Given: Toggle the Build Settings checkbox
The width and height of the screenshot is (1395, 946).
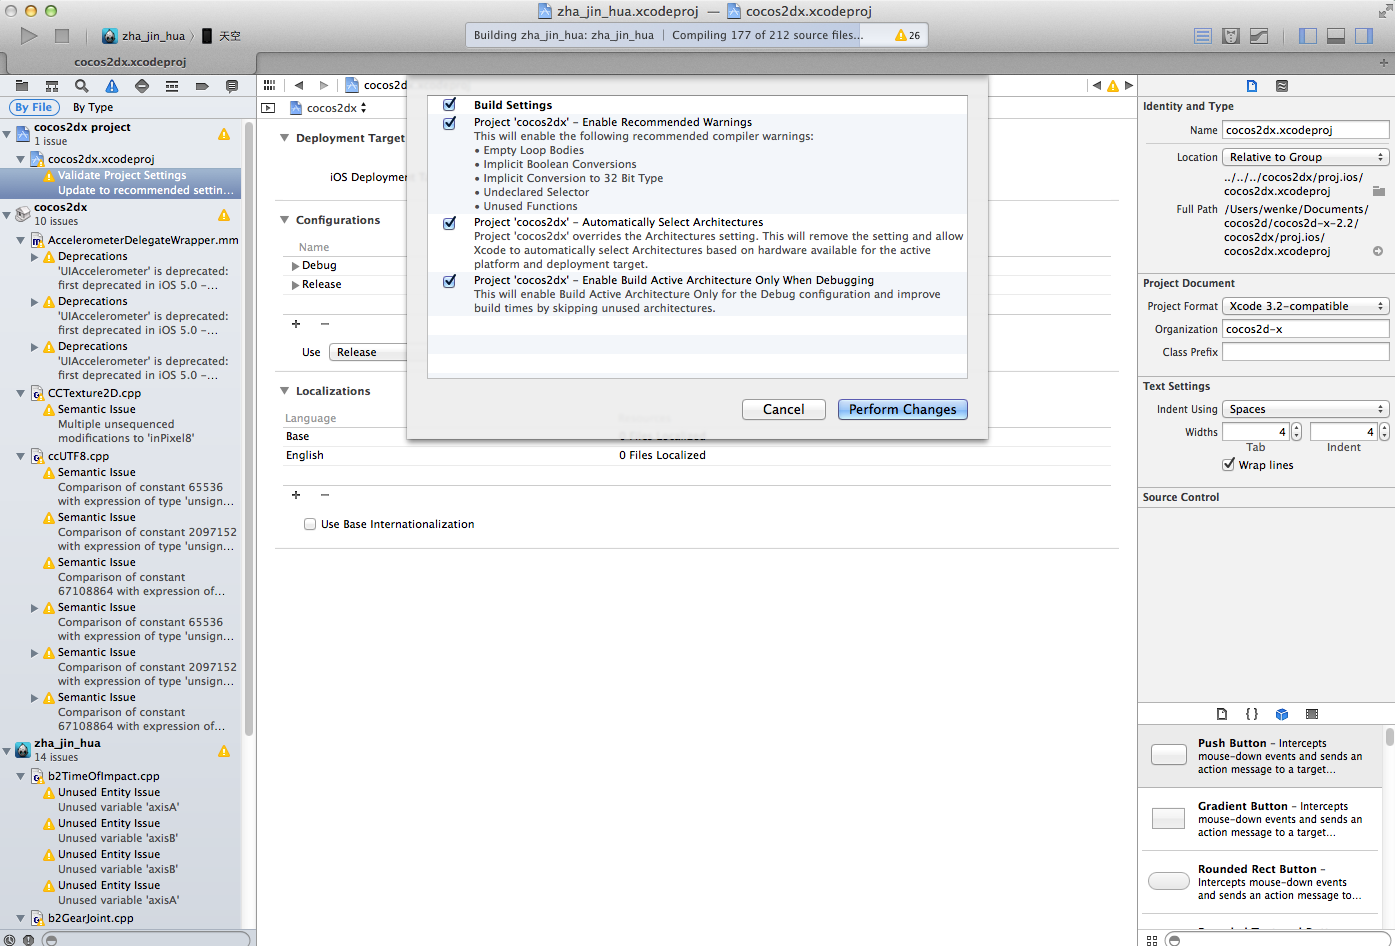Looking at the screenshot, I should click(450, 105).
